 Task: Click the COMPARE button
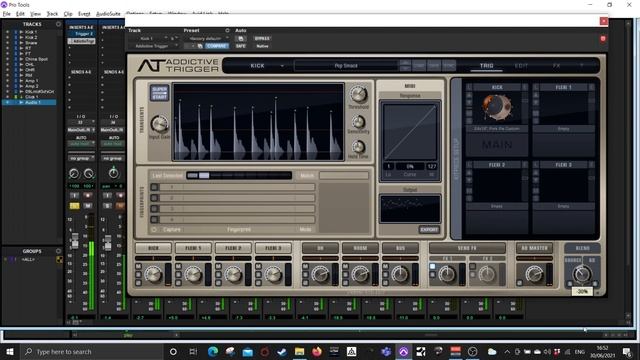click(x=217, y=46)
